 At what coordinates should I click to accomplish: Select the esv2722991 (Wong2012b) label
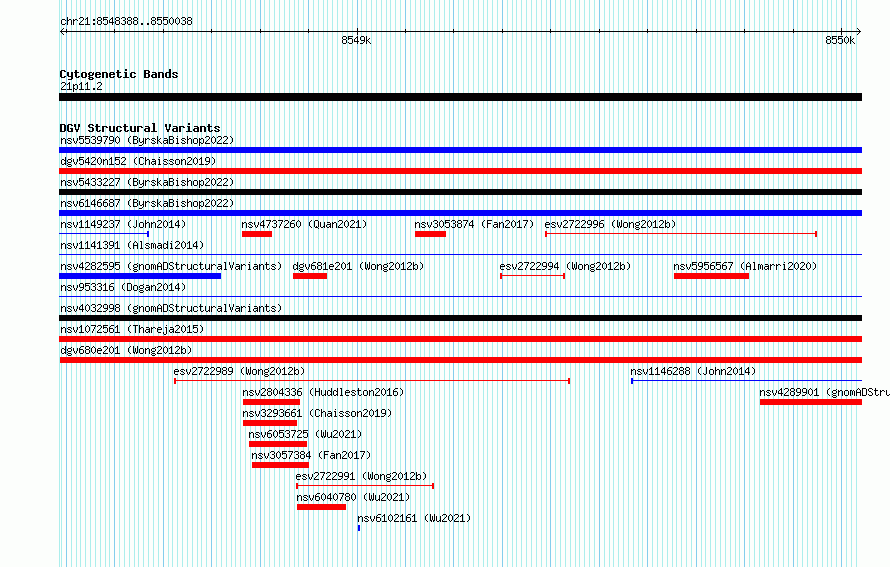(361, 476)
